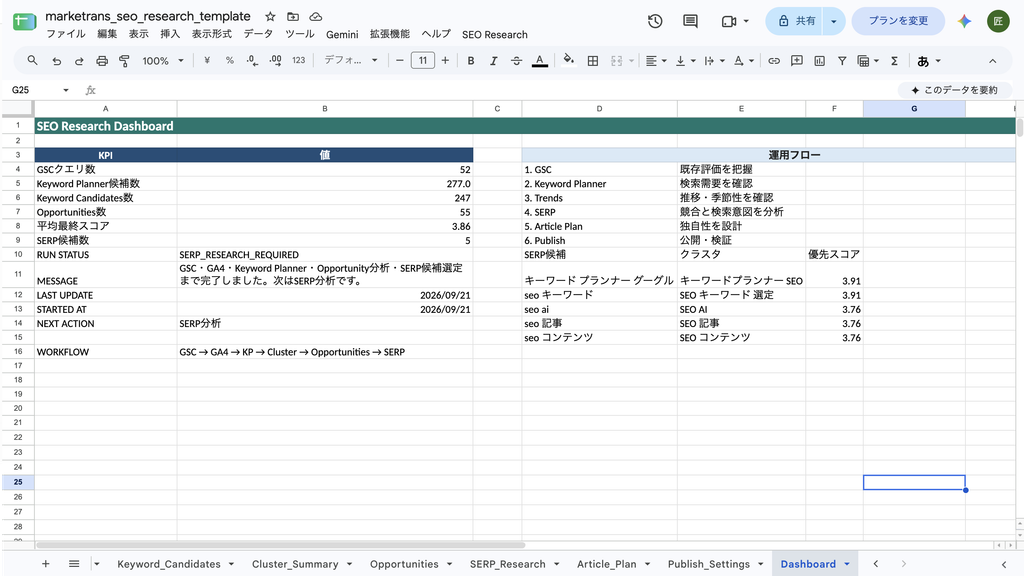Click the 共有 share button
Image resolution: width=1024 pixels, height=576 pixels.
796,21
